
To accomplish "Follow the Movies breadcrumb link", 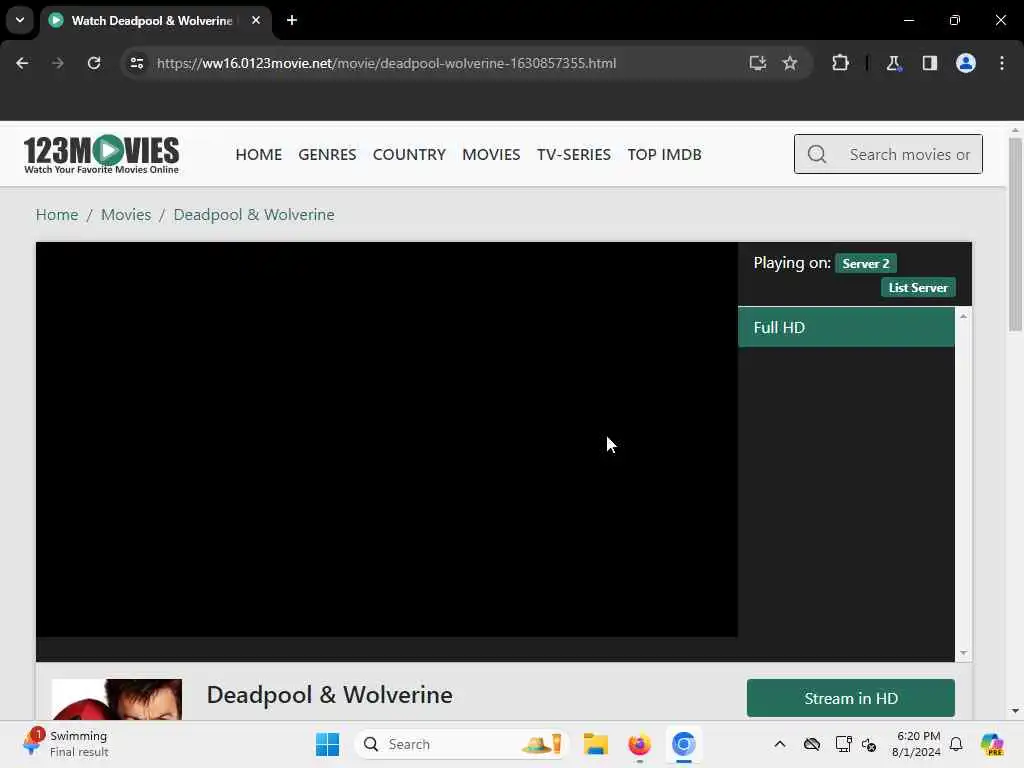I will coord(126,215).
